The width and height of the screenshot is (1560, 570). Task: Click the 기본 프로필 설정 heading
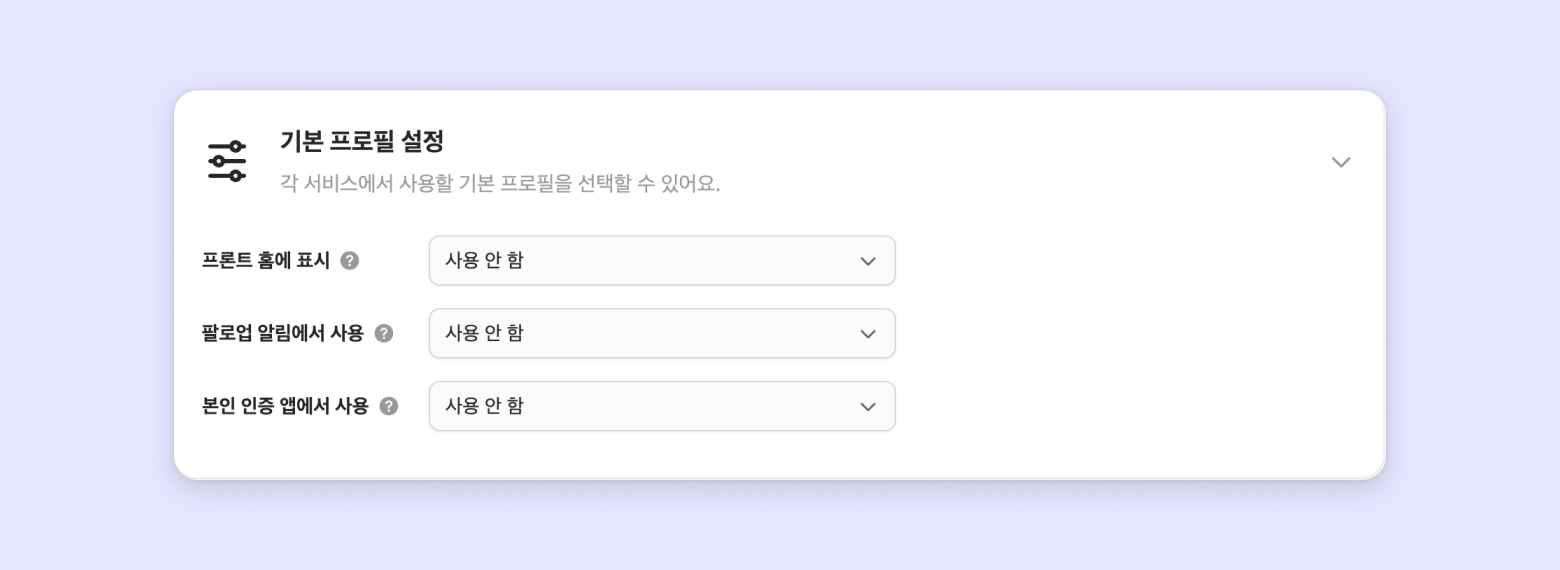(x=361, y=141)
